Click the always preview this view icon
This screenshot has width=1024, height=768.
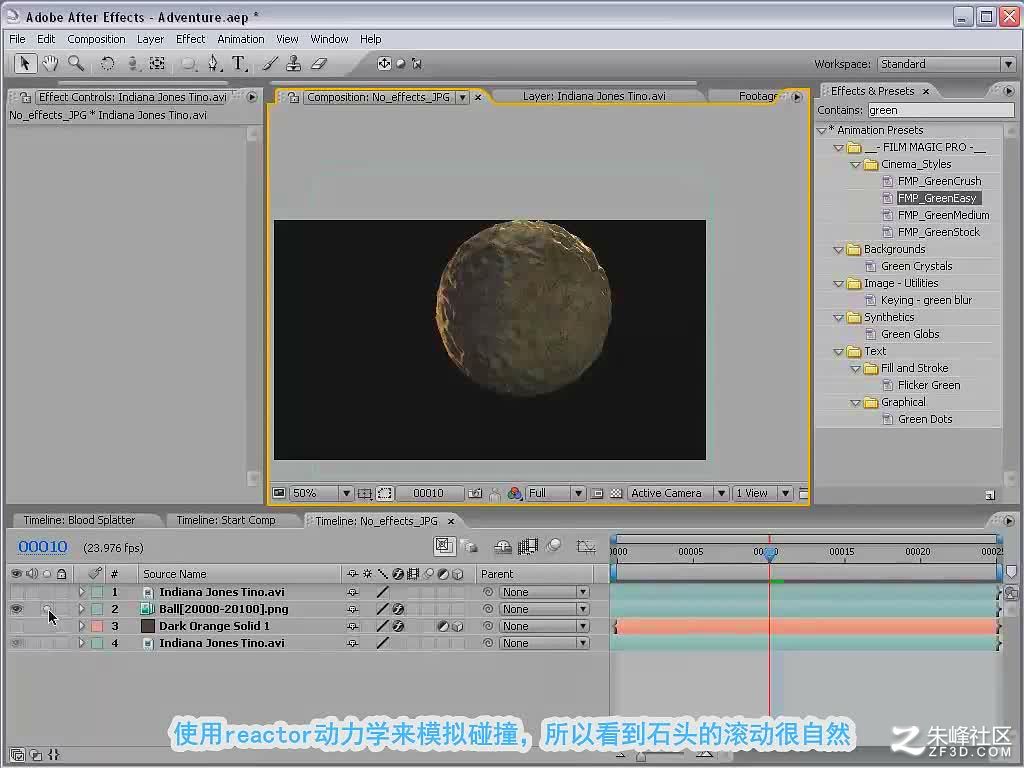(x=279, y=493)
